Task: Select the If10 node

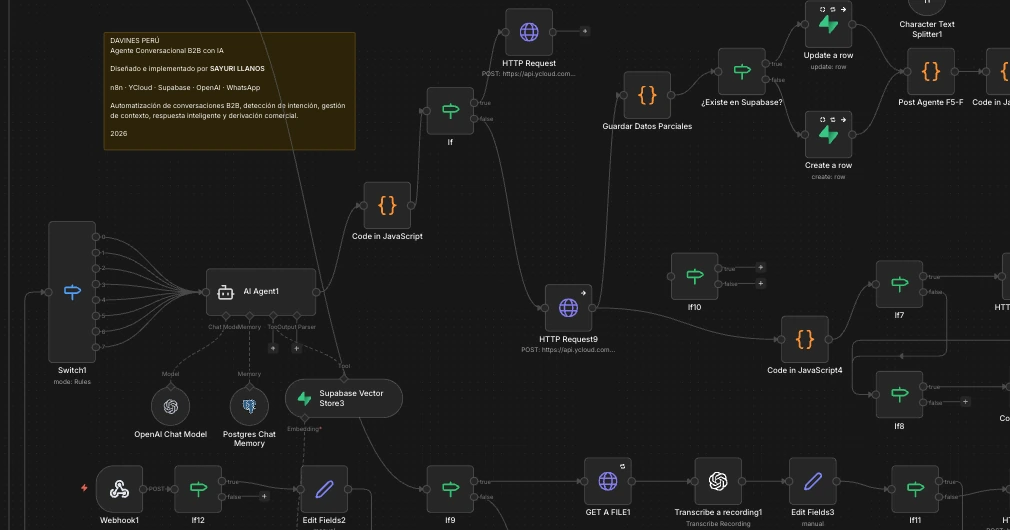Action: click(x=694, y=276)
